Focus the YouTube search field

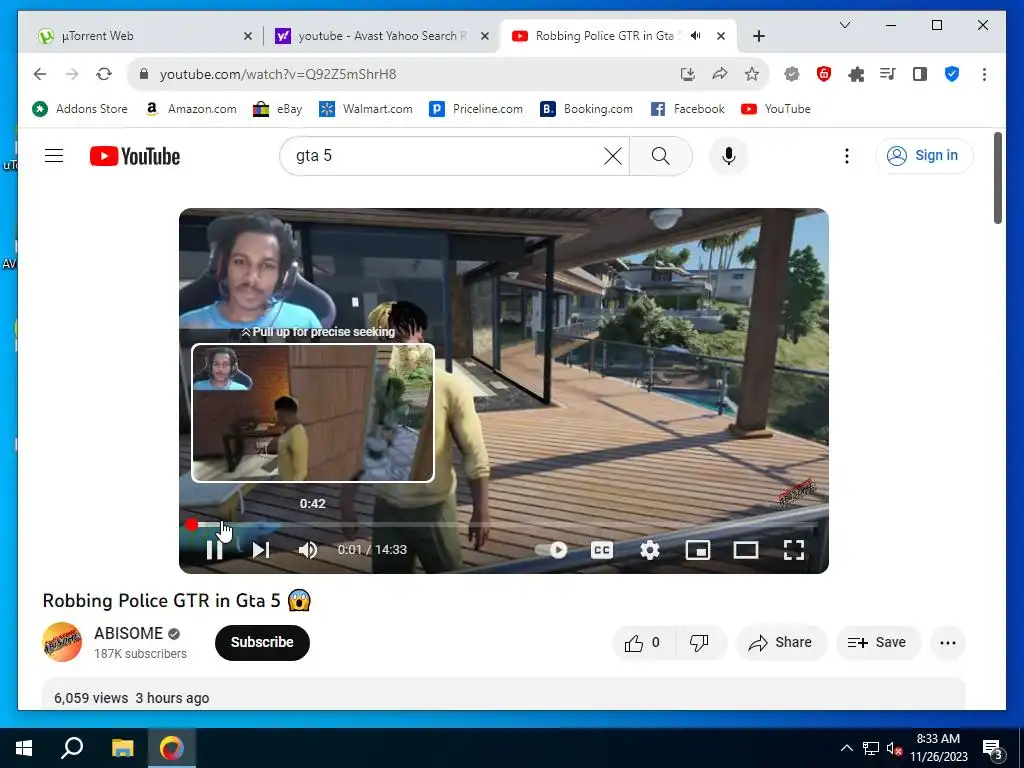click(x=444, y=156)
